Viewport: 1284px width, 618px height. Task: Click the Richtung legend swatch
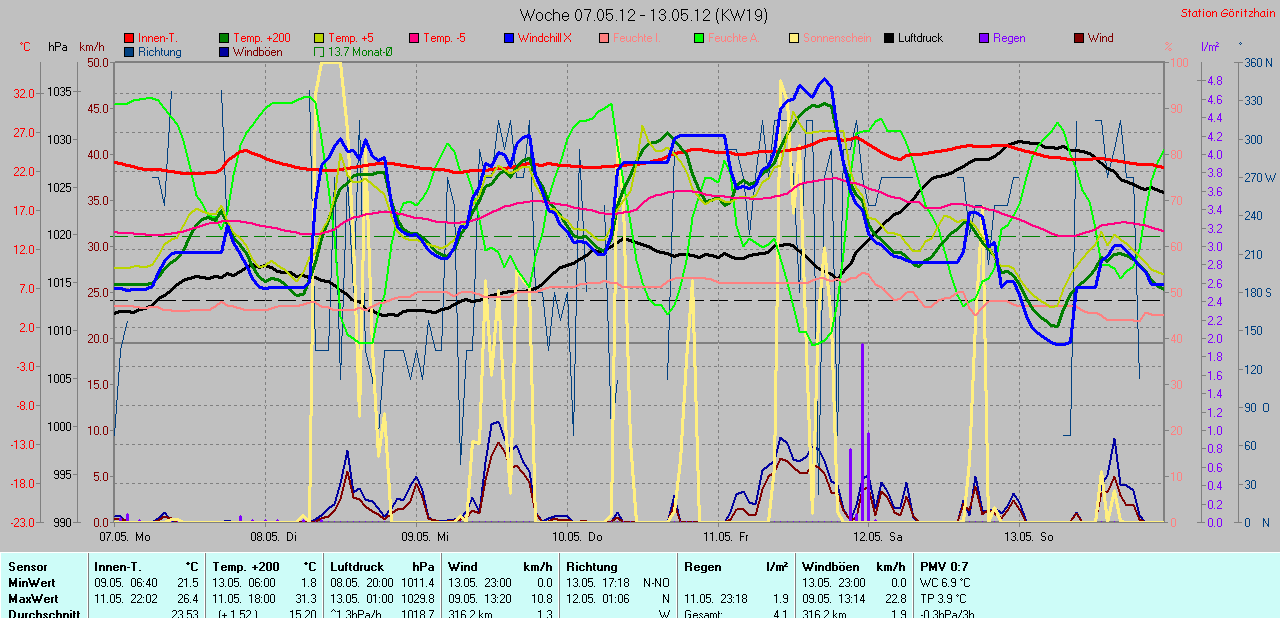(x=129, y=52)
